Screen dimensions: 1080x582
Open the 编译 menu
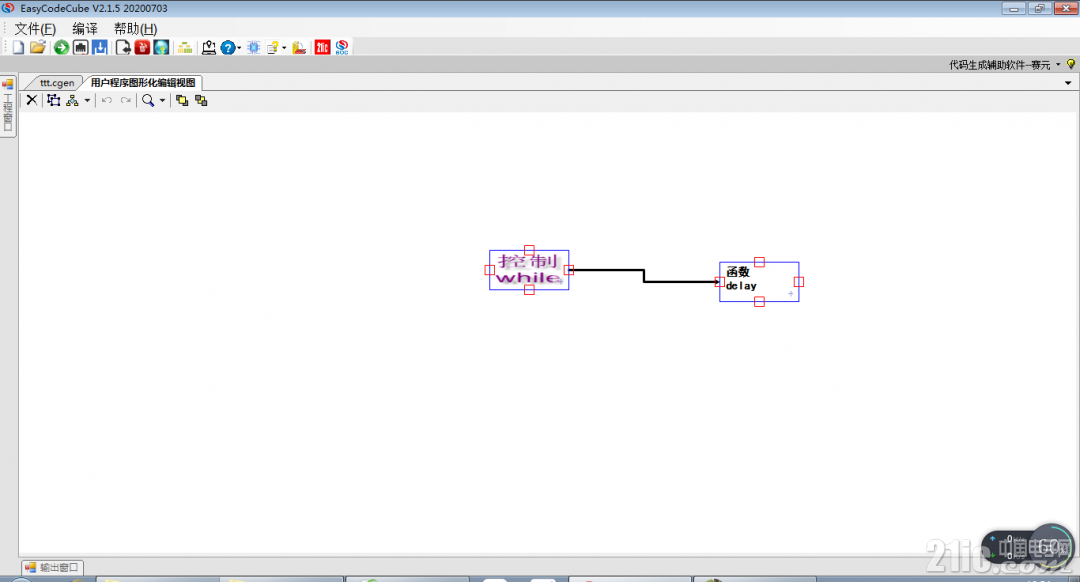[x=85, y=28]
